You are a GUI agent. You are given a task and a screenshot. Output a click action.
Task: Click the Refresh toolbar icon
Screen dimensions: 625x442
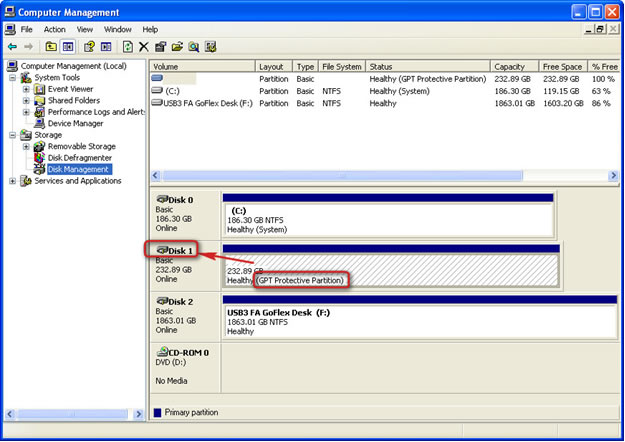(x=128, y=46)
